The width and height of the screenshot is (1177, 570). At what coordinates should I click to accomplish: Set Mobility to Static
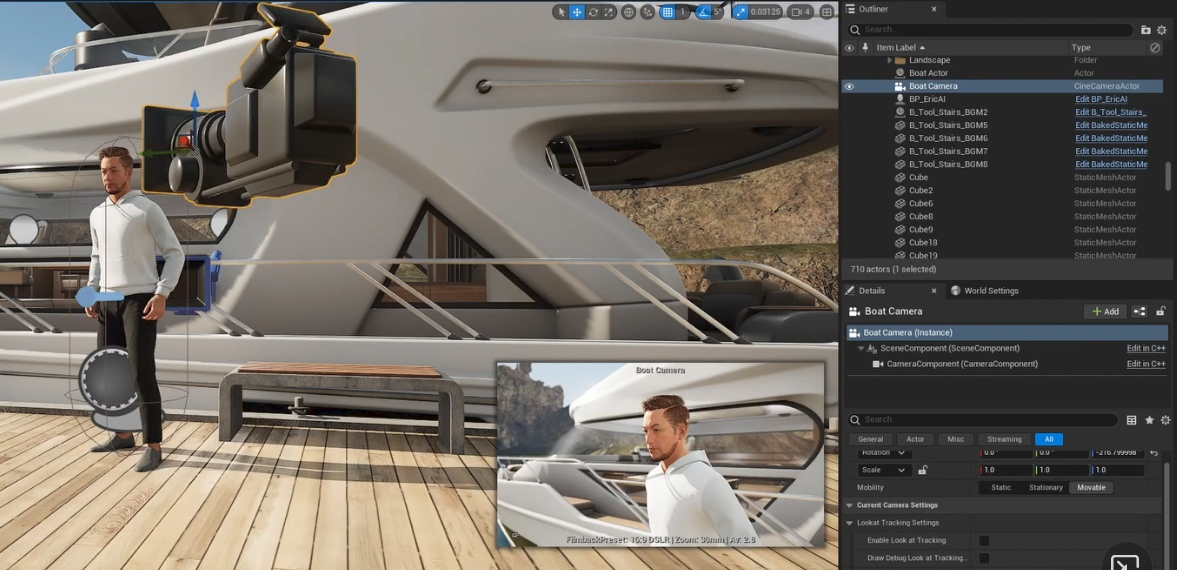1001,487
